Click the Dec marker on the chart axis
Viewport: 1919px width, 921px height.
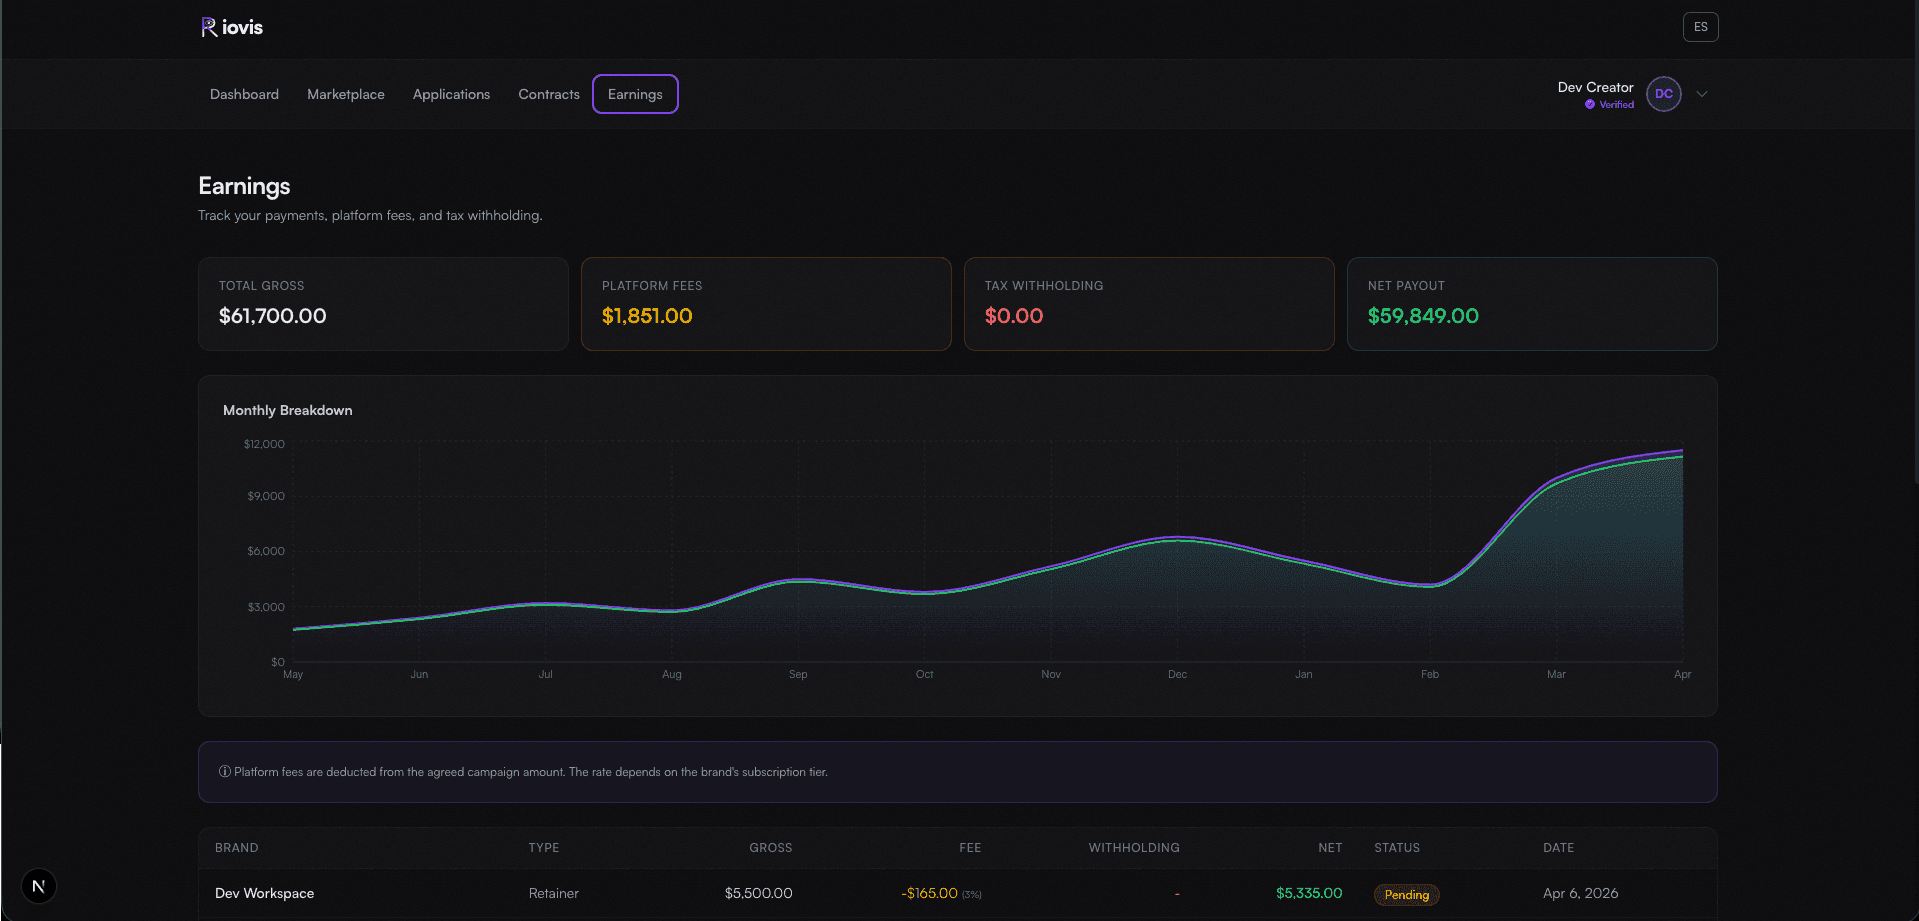click(1177, 674)
